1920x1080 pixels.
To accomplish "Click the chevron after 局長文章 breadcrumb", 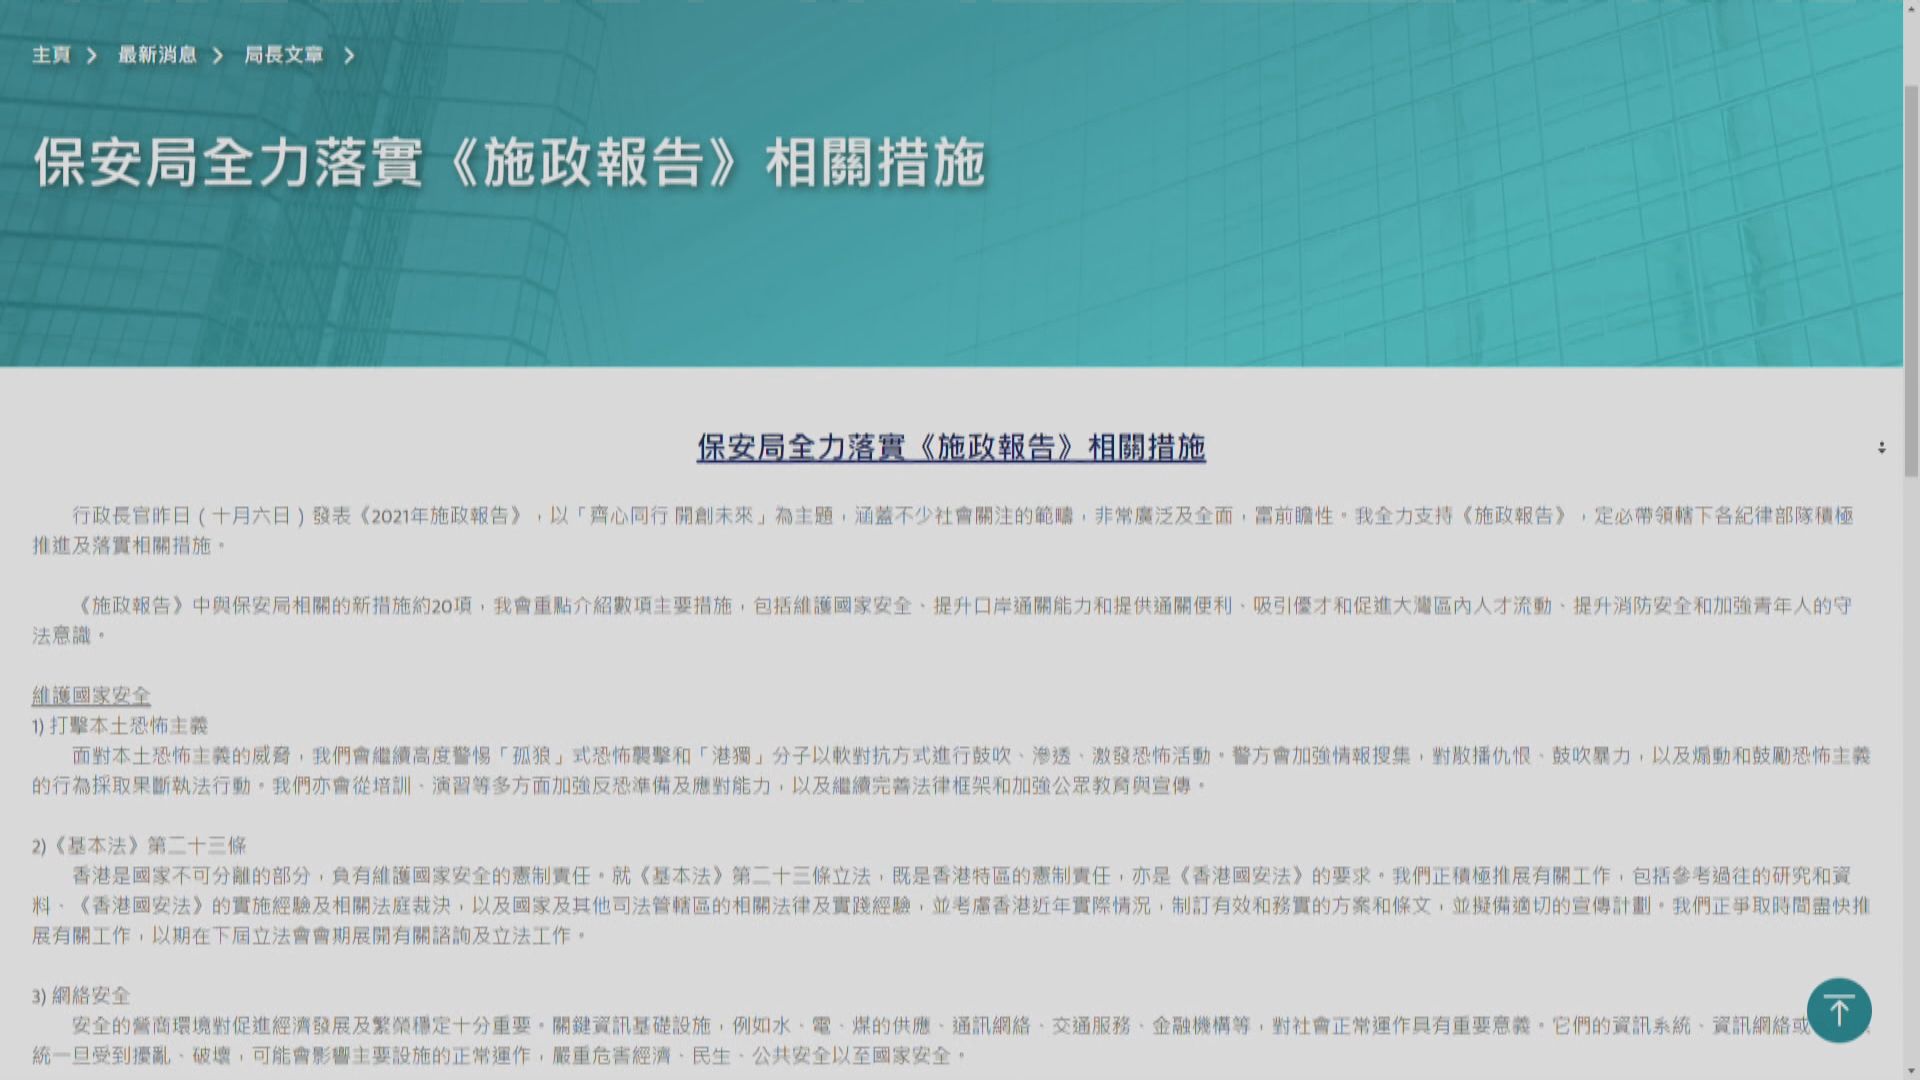I will click(349, 57).
